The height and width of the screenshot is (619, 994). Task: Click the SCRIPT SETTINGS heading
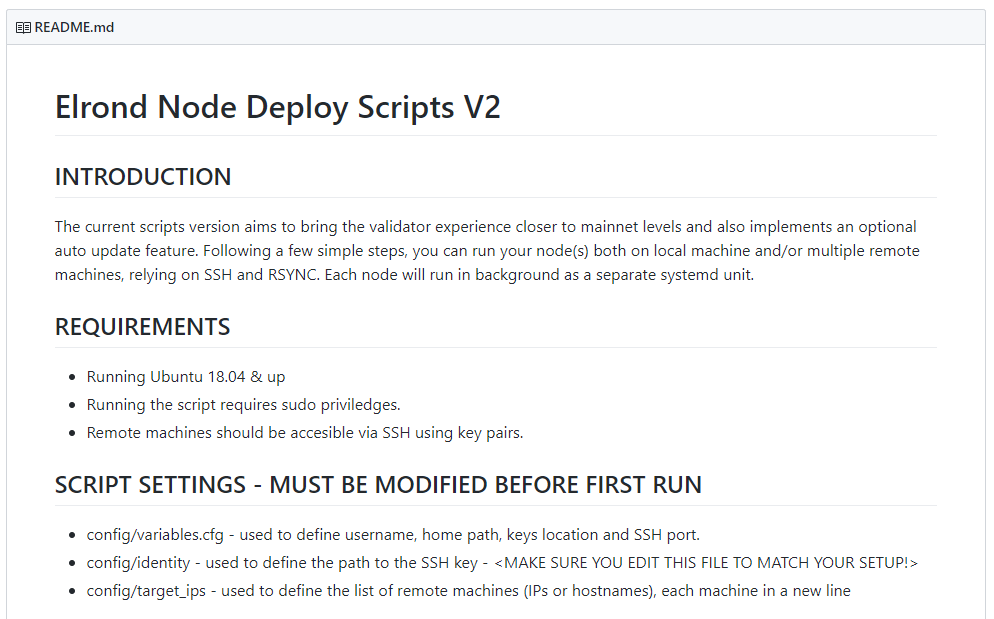378,485
